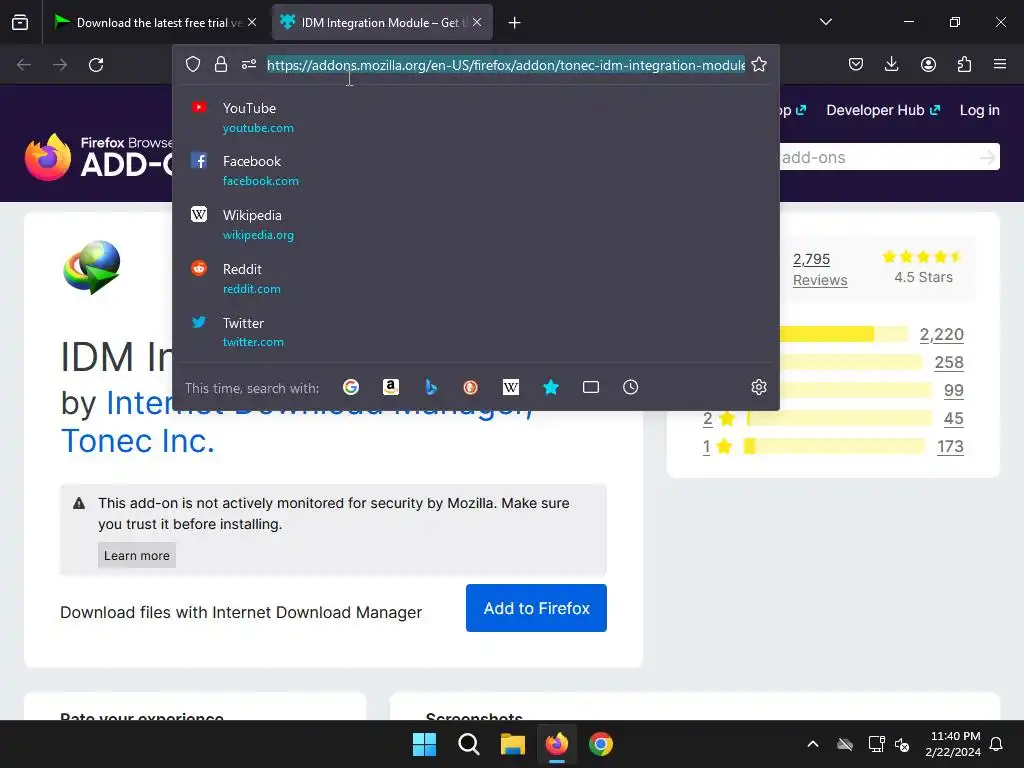Click the site security padlock icon
The image size is (1024, 768).
(221, 64)
